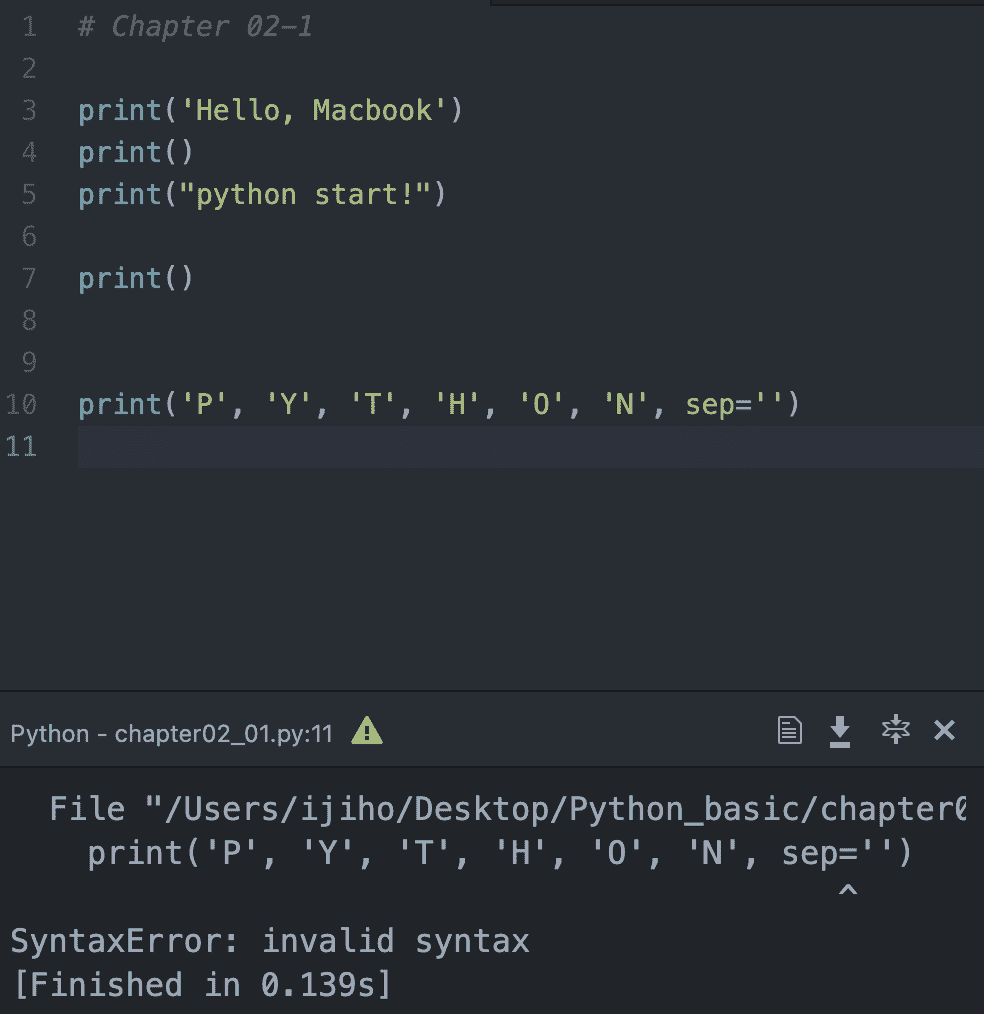Click the download arrow icon in output panel
984x1014 pixels.
pos(840,732)
